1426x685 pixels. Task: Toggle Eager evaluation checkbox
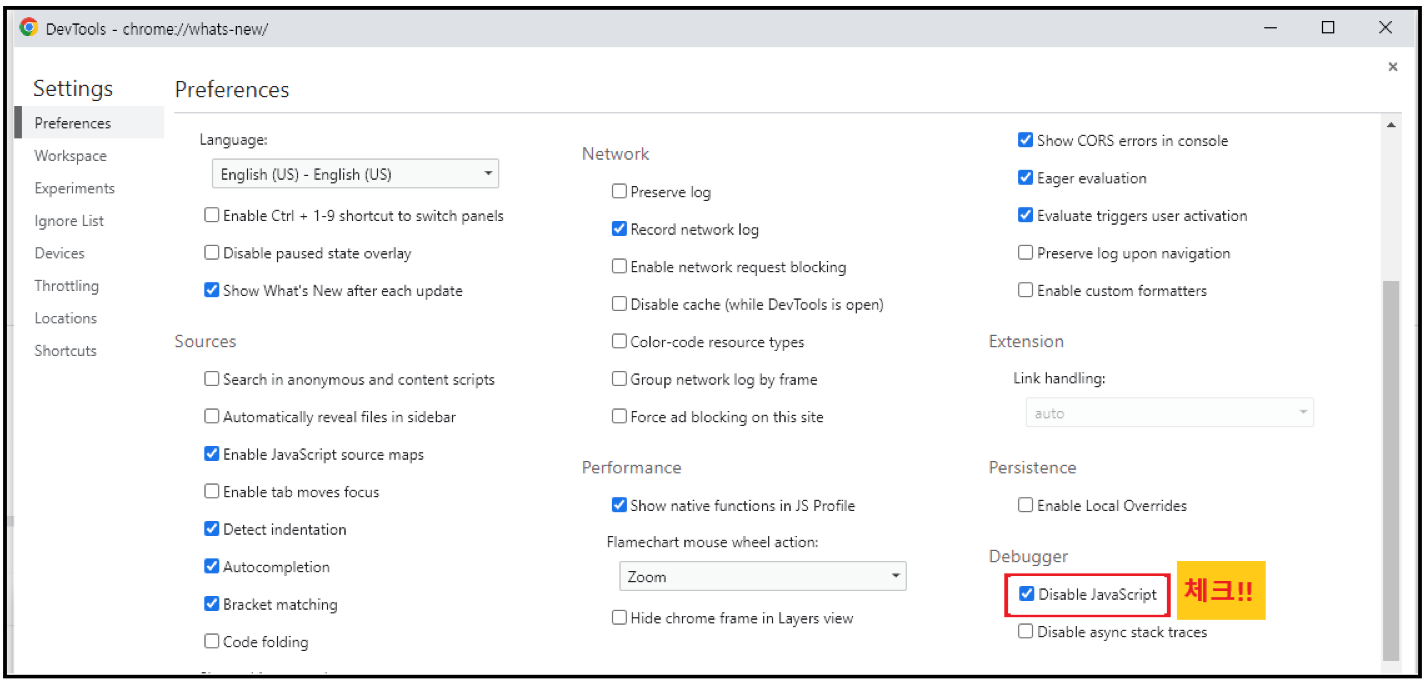[x=1025, y=178]
